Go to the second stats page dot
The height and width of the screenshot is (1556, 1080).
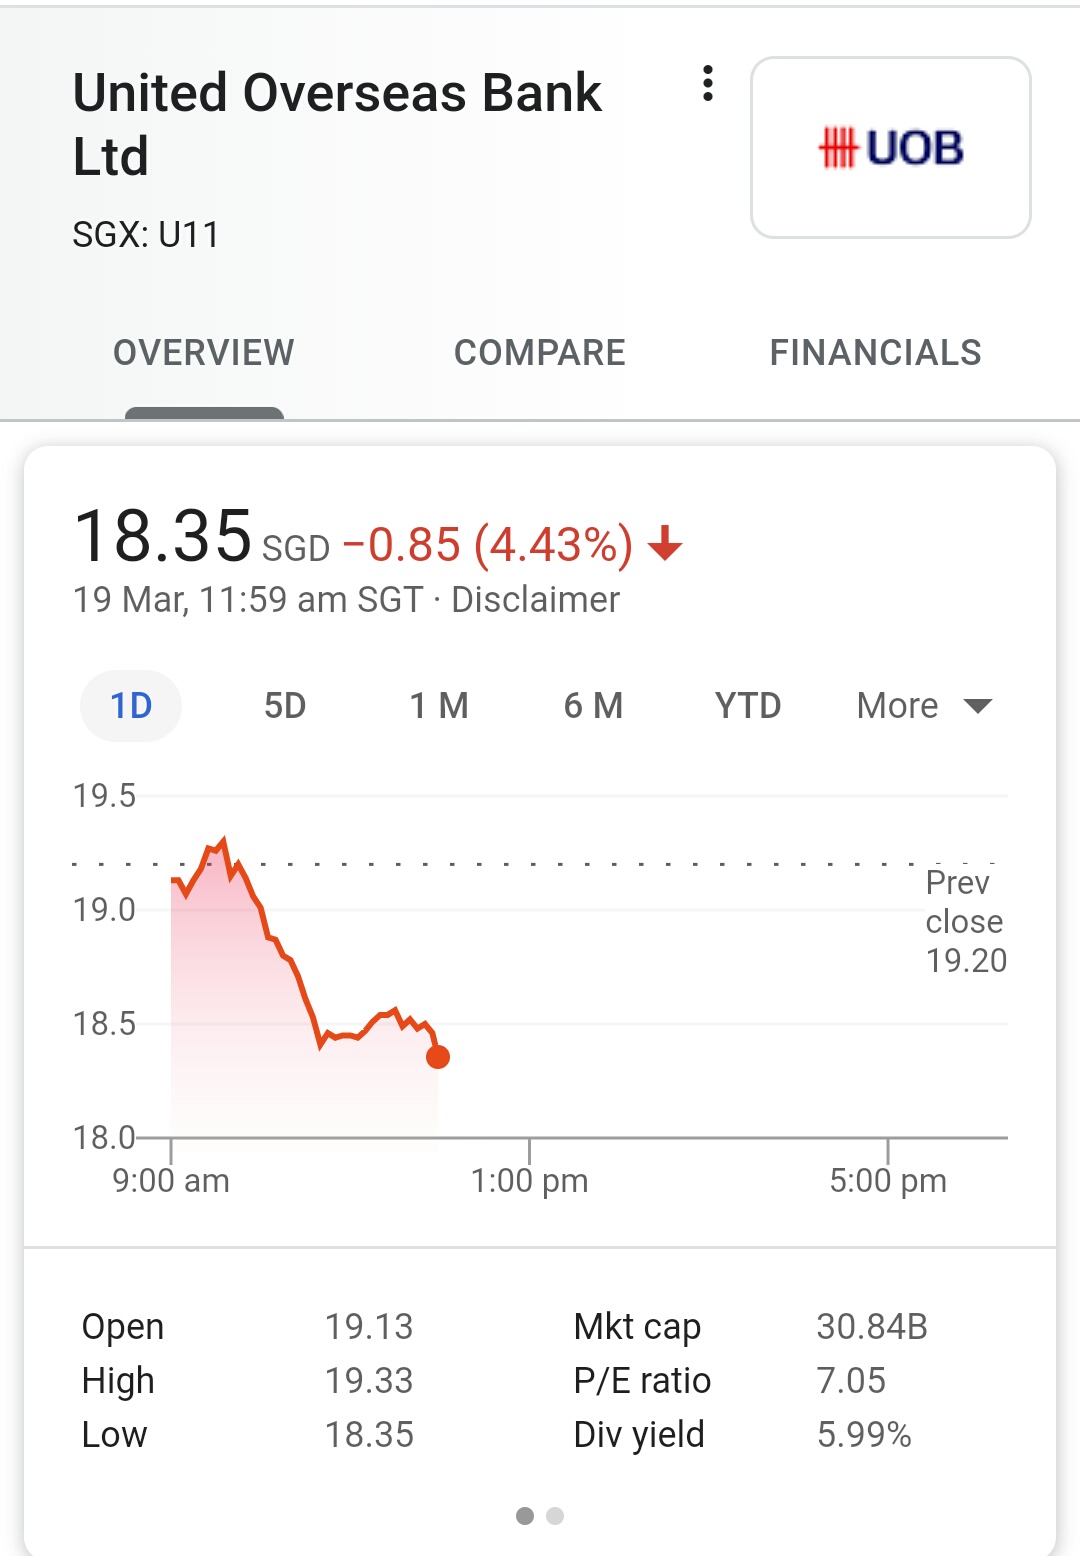[555, 1516]
